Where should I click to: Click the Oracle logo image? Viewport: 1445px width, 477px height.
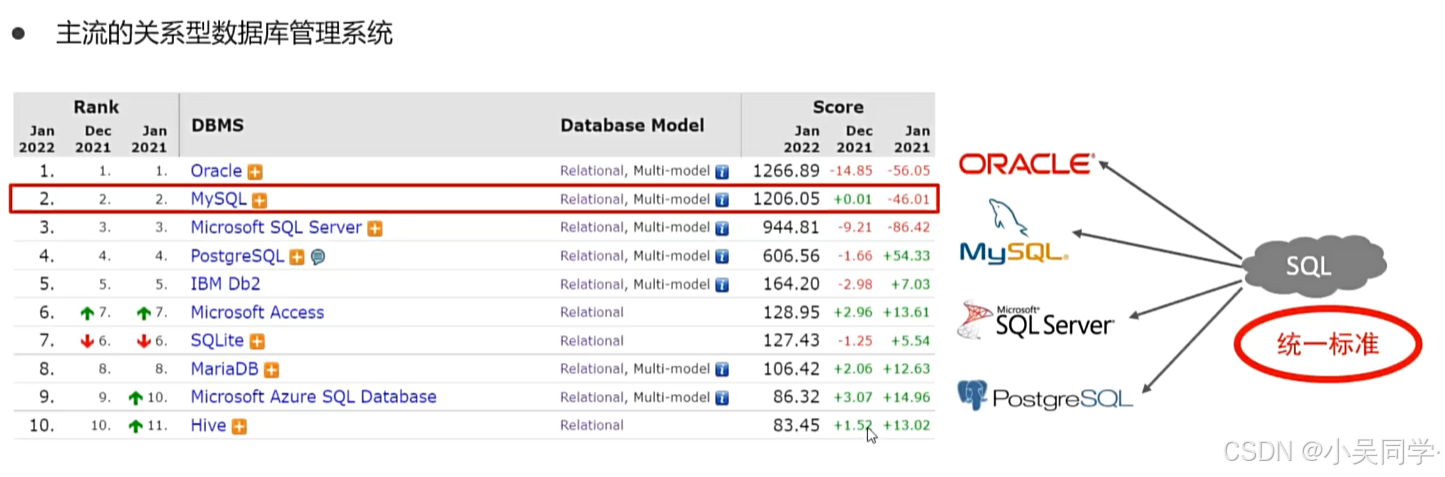1027,164
